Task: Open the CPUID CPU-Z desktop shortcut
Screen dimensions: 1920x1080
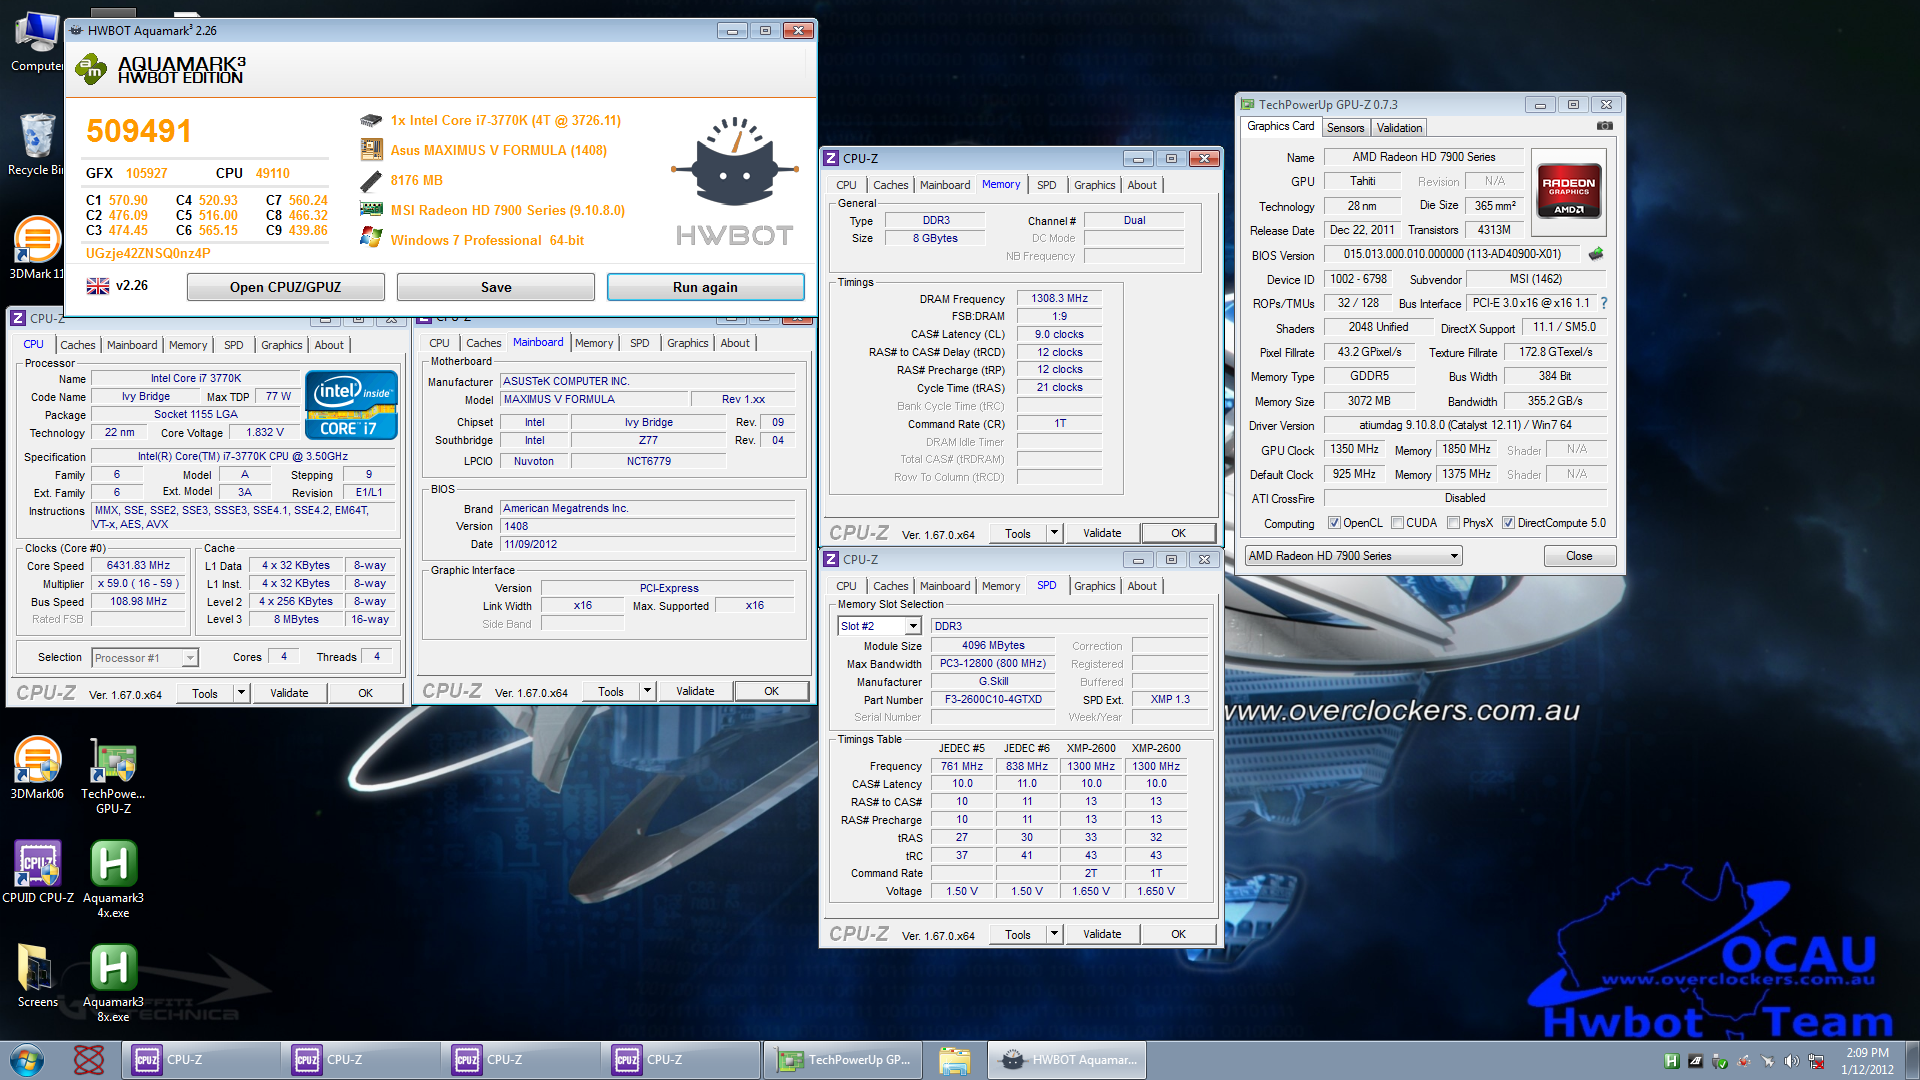Action: tap(38, 871)
